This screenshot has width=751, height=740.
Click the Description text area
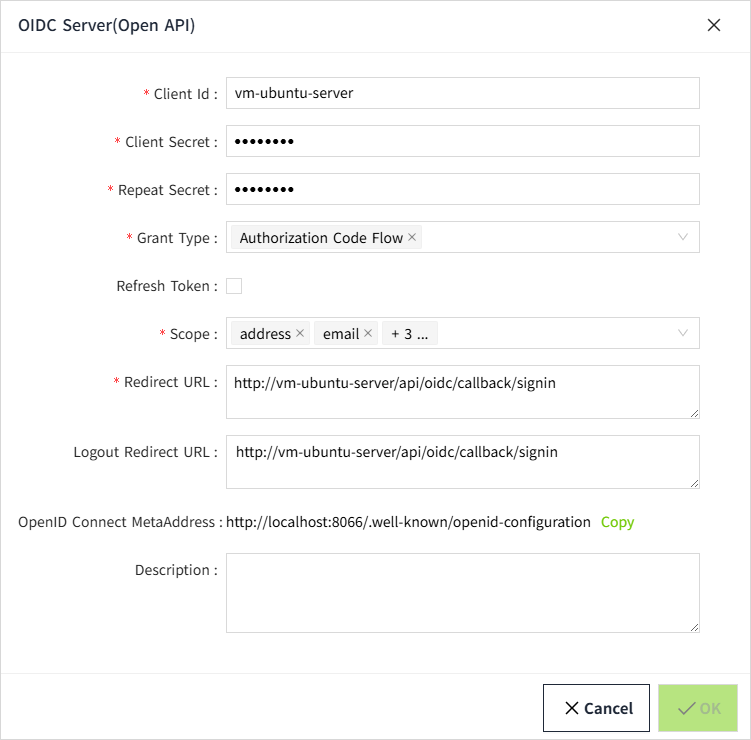click(x=462, y=592)
